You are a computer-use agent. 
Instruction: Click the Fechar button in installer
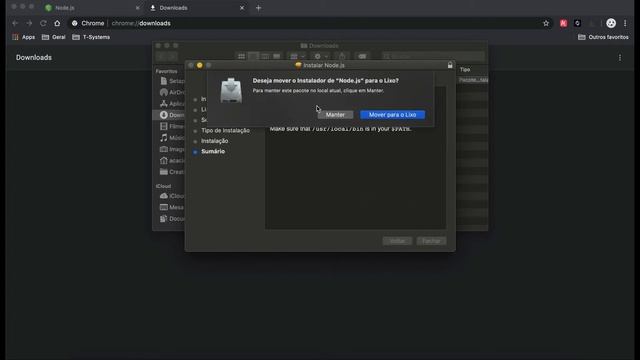pos(431,241)
